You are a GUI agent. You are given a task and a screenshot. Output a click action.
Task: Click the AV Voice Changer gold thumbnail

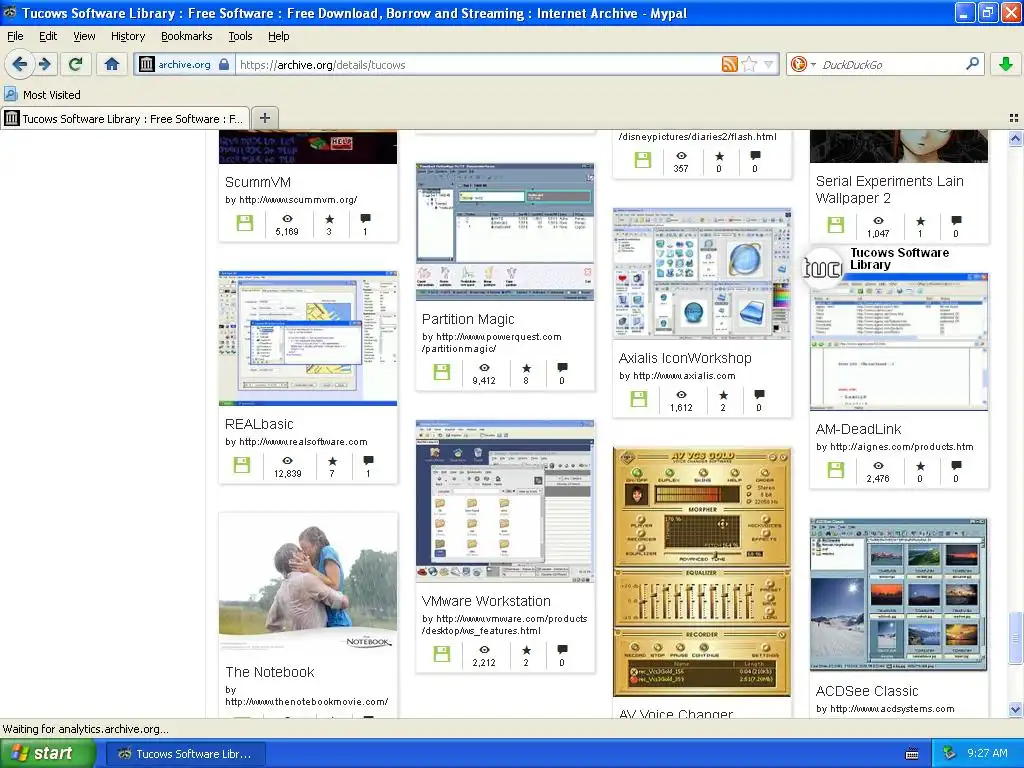(702, 572)
